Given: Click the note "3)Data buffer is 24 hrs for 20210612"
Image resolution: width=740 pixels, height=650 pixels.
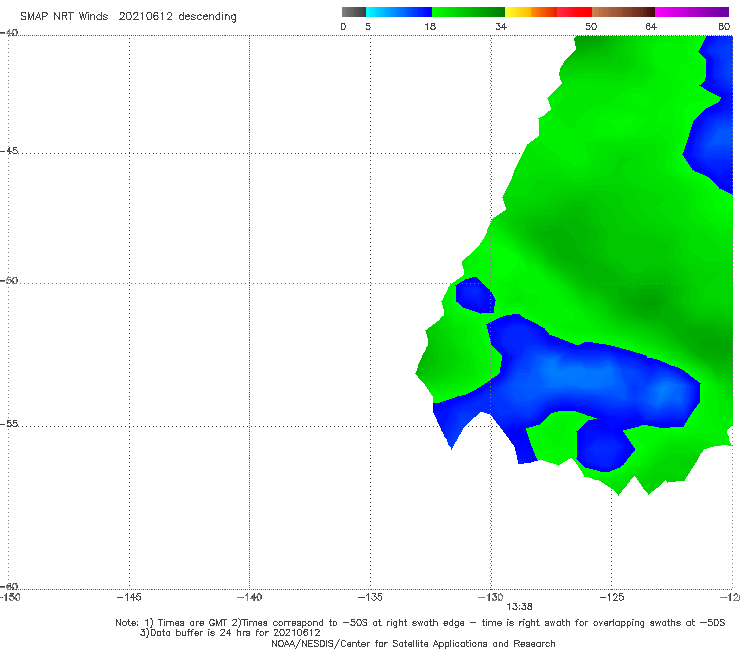Looking at the screenshot, I should click(230, 633).
